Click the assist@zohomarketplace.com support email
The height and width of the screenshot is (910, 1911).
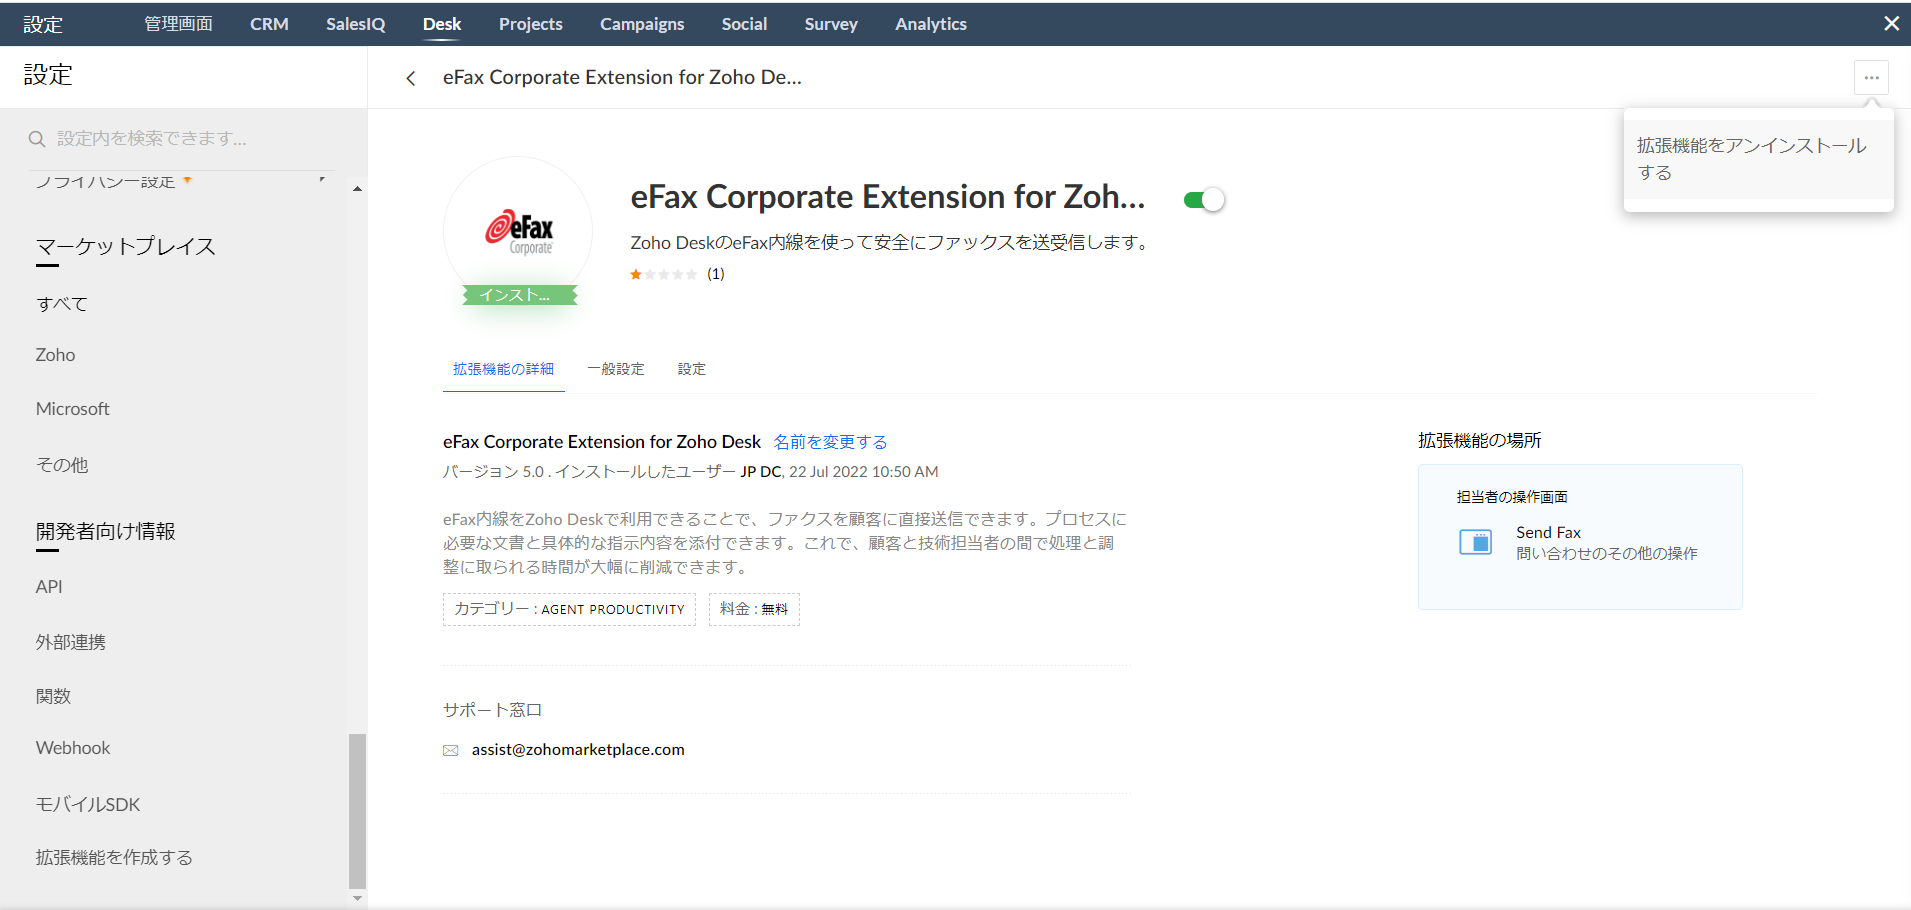tap(578, 750)
